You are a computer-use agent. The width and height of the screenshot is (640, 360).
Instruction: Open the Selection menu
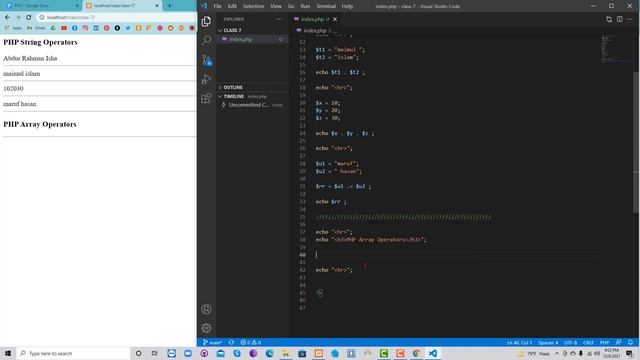253,6
